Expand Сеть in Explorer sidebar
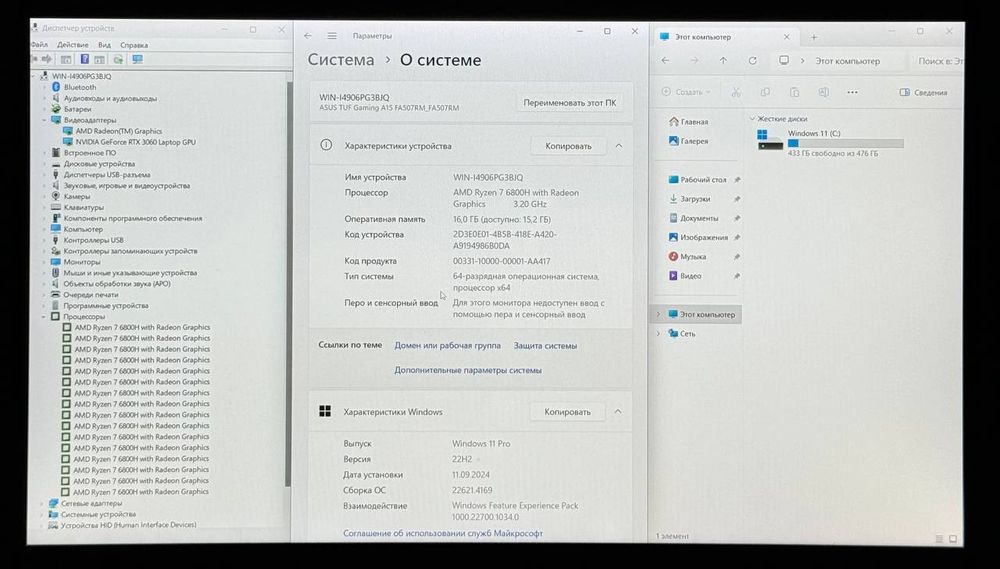Viewport: 1000px width, 569px height. tap(659, 334)
